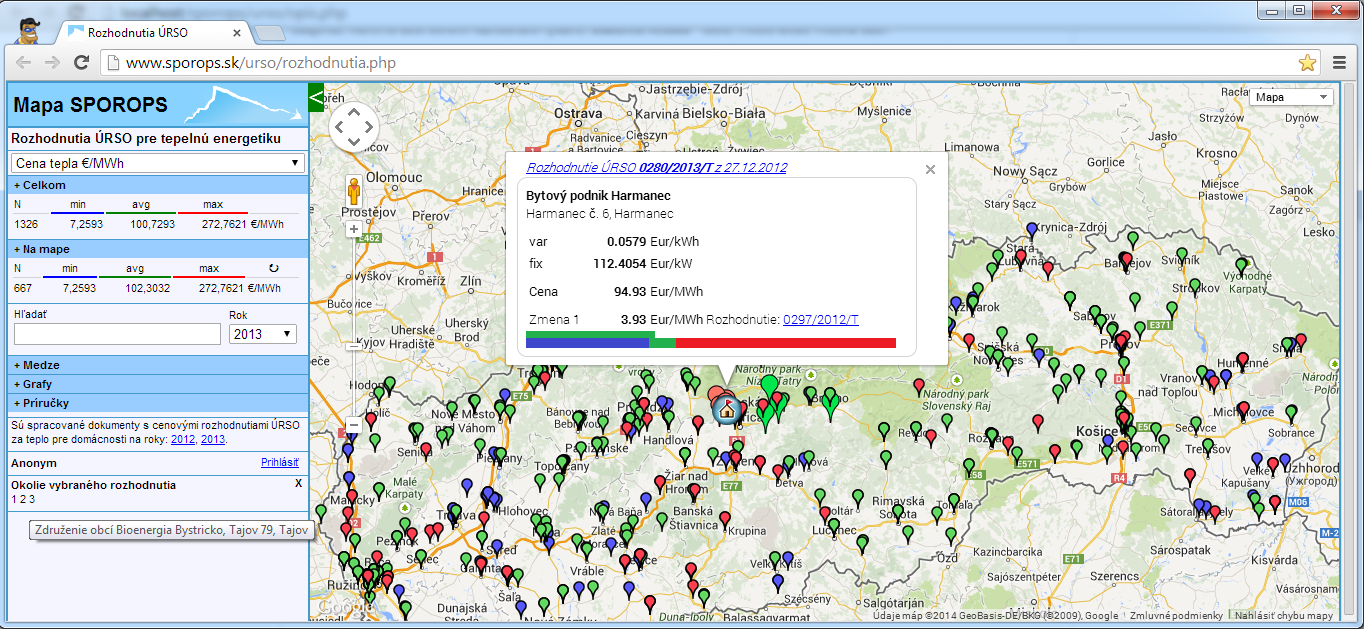
Task: Click the blue segment of the popup price bar
Action: [x=588, y=343]
